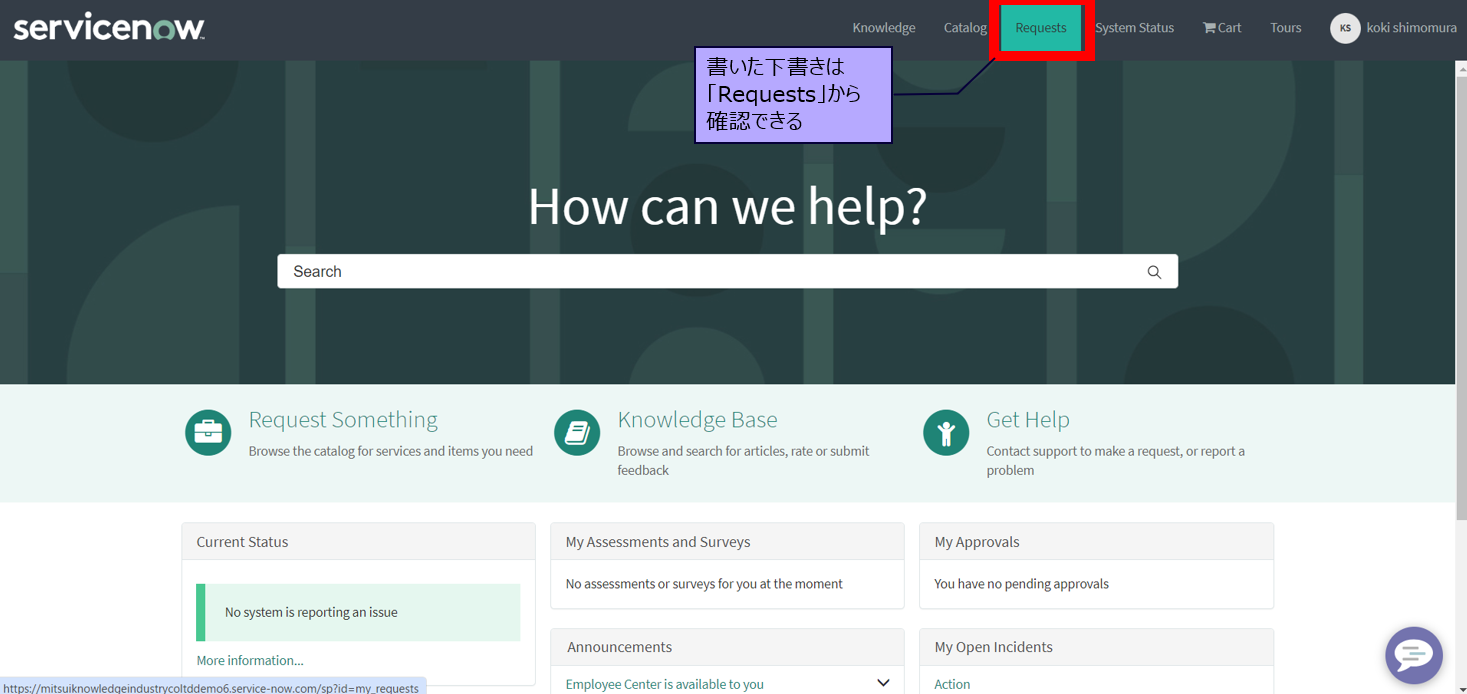Click the Announcements panel header
Image resolution: width=1467 pixels, height=694 pixels.
tap(727, 647)
